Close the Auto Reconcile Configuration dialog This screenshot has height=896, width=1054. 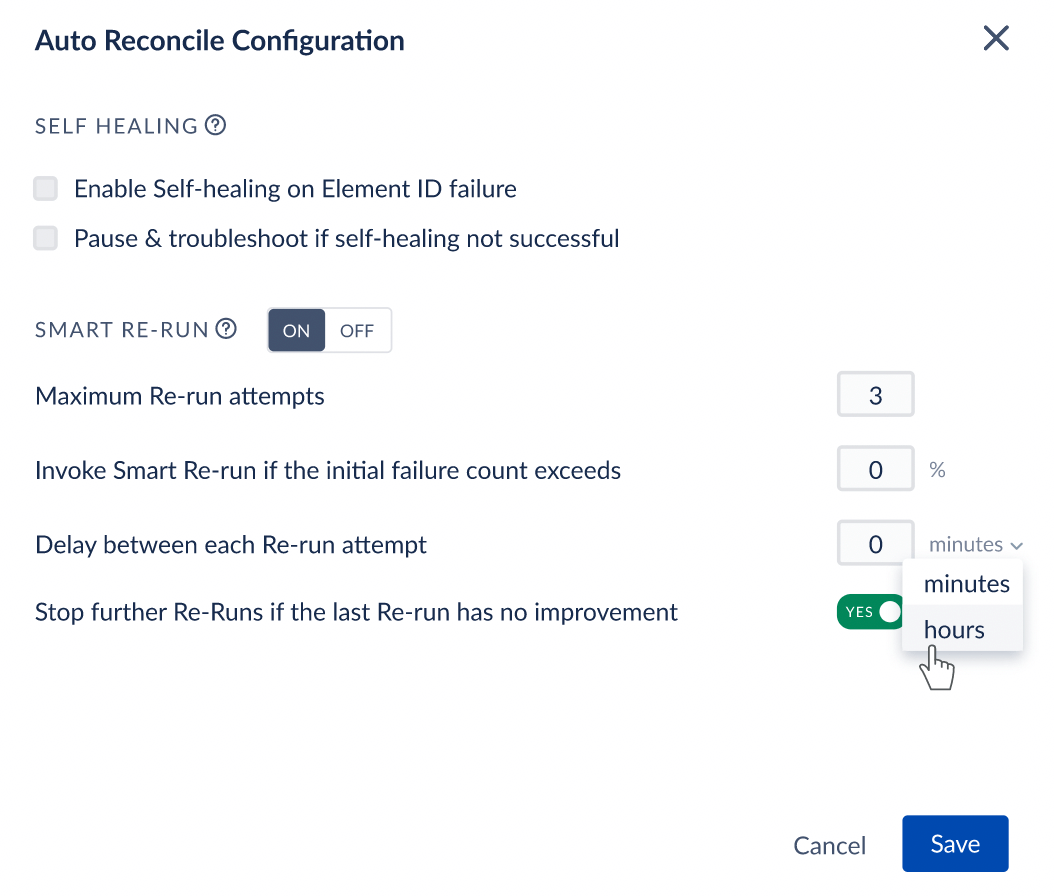pyautogui.click(x=996, y=39)
